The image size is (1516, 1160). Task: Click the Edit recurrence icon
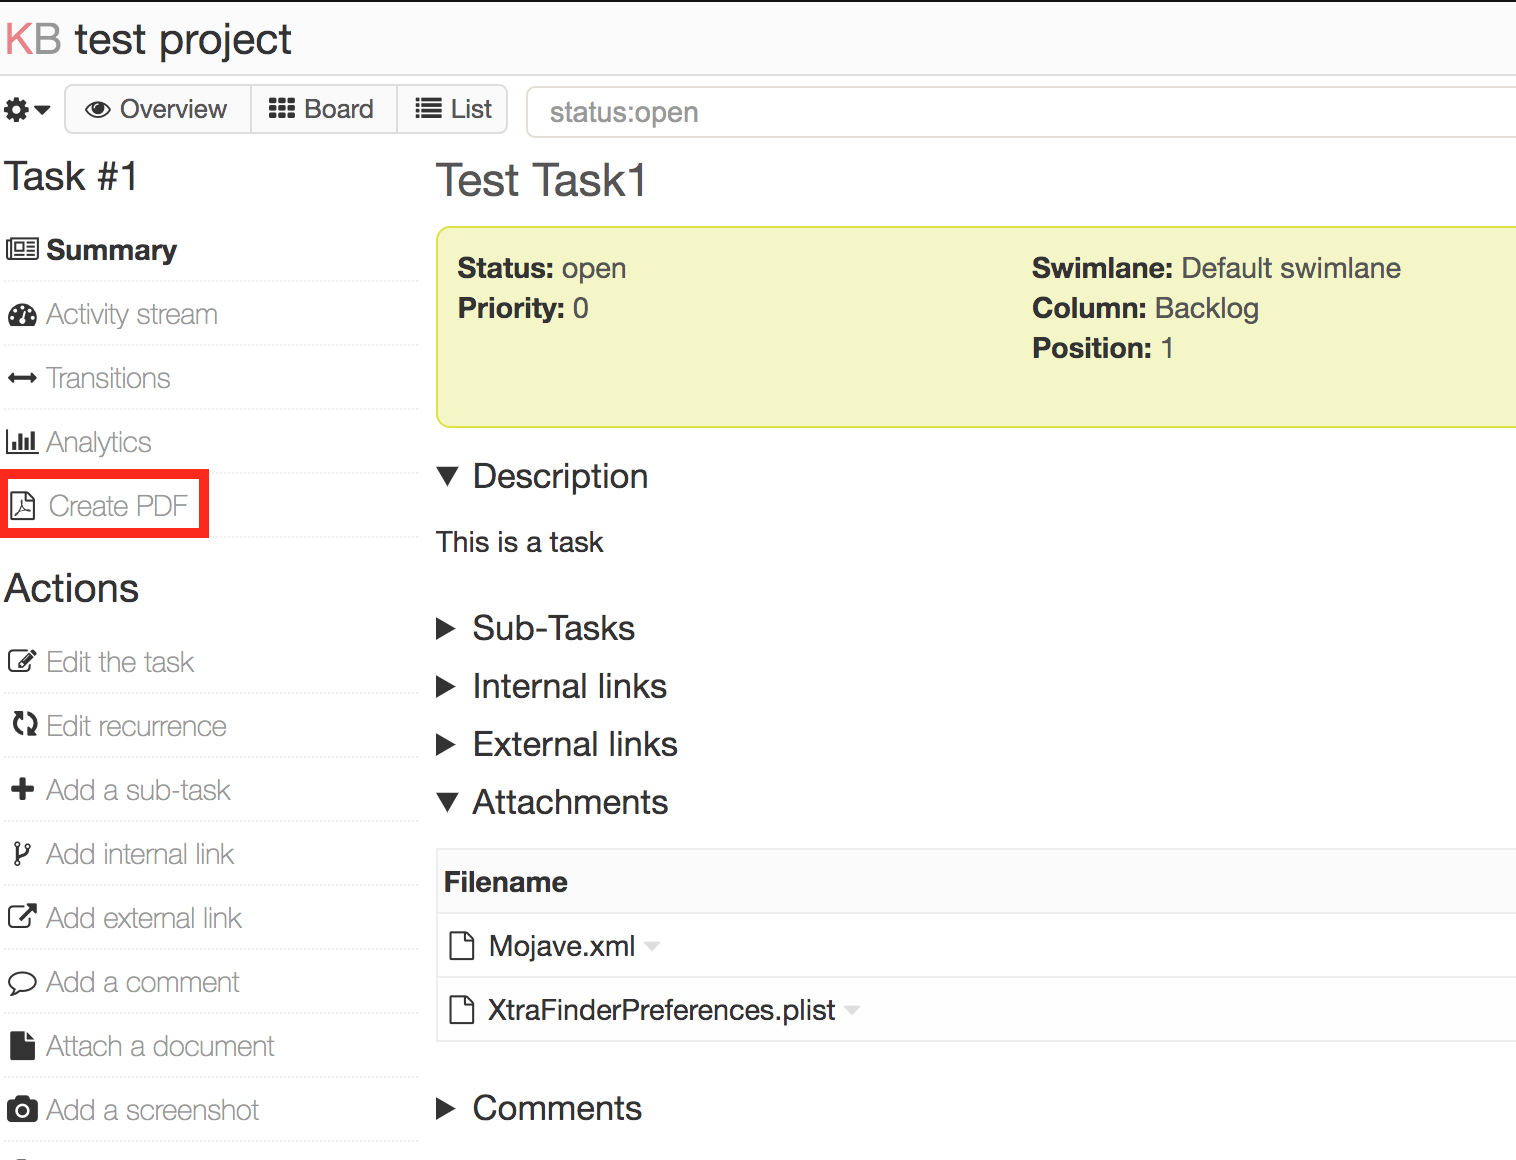[22, 725]
